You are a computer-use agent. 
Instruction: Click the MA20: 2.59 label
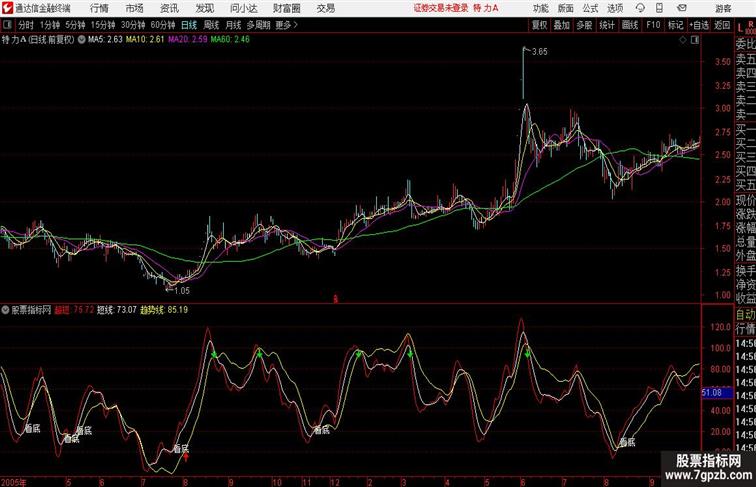[x=188, y=40]
